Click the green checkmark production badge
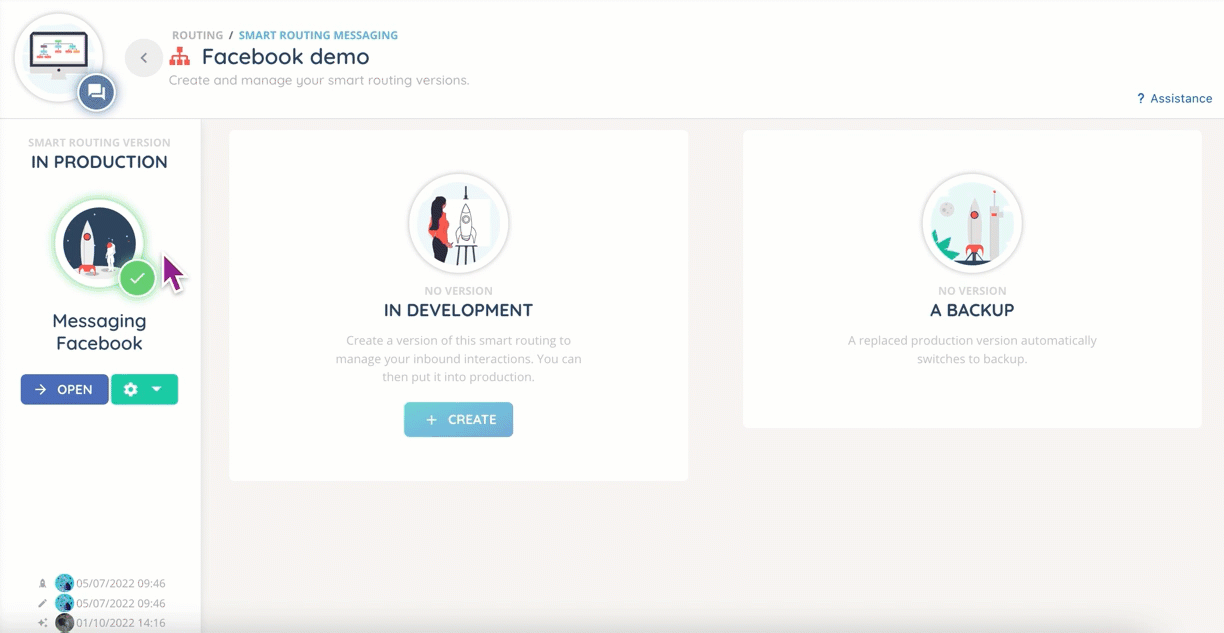Image resolution: width=1224 pixels, height=633 pixels. [x=138, y=278]
